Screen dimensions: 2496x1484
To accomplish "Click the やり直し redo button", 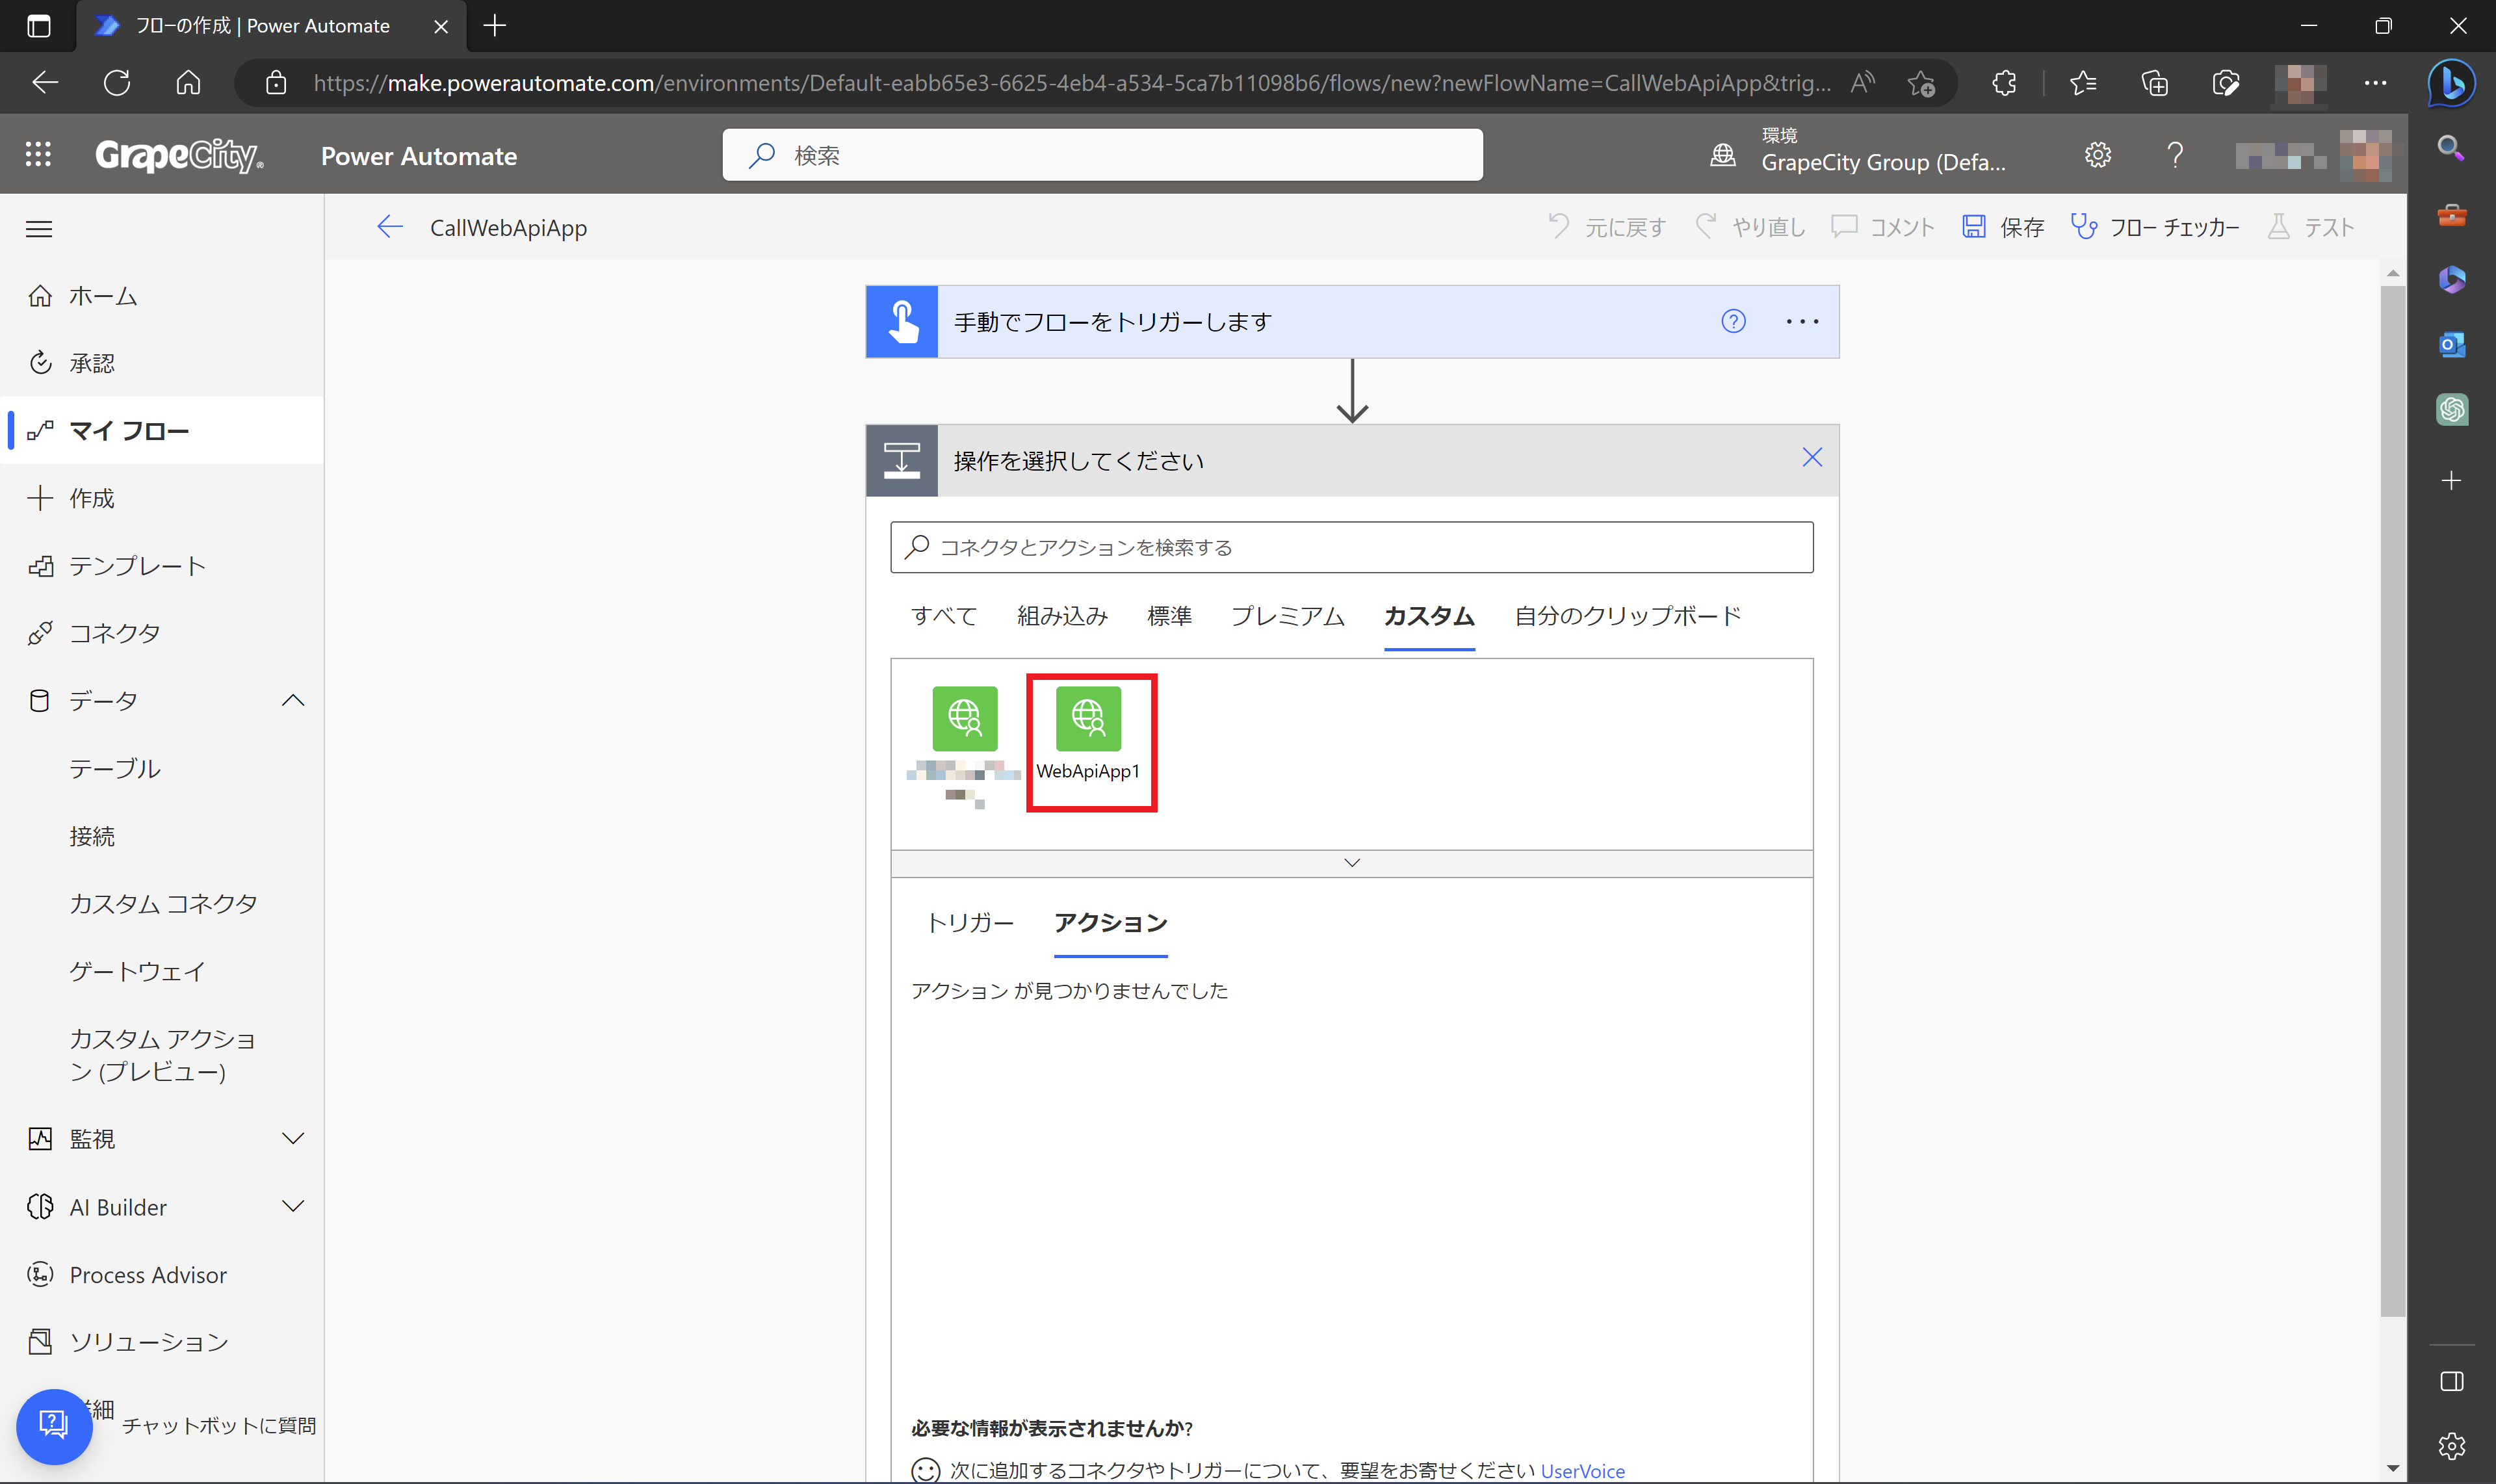I will 1750,227.
